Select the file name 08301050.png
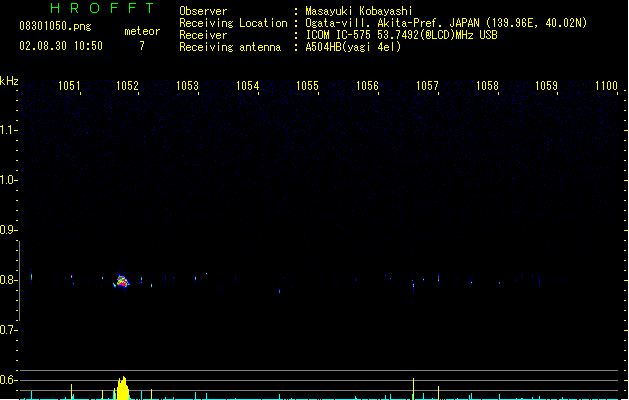 55,26
